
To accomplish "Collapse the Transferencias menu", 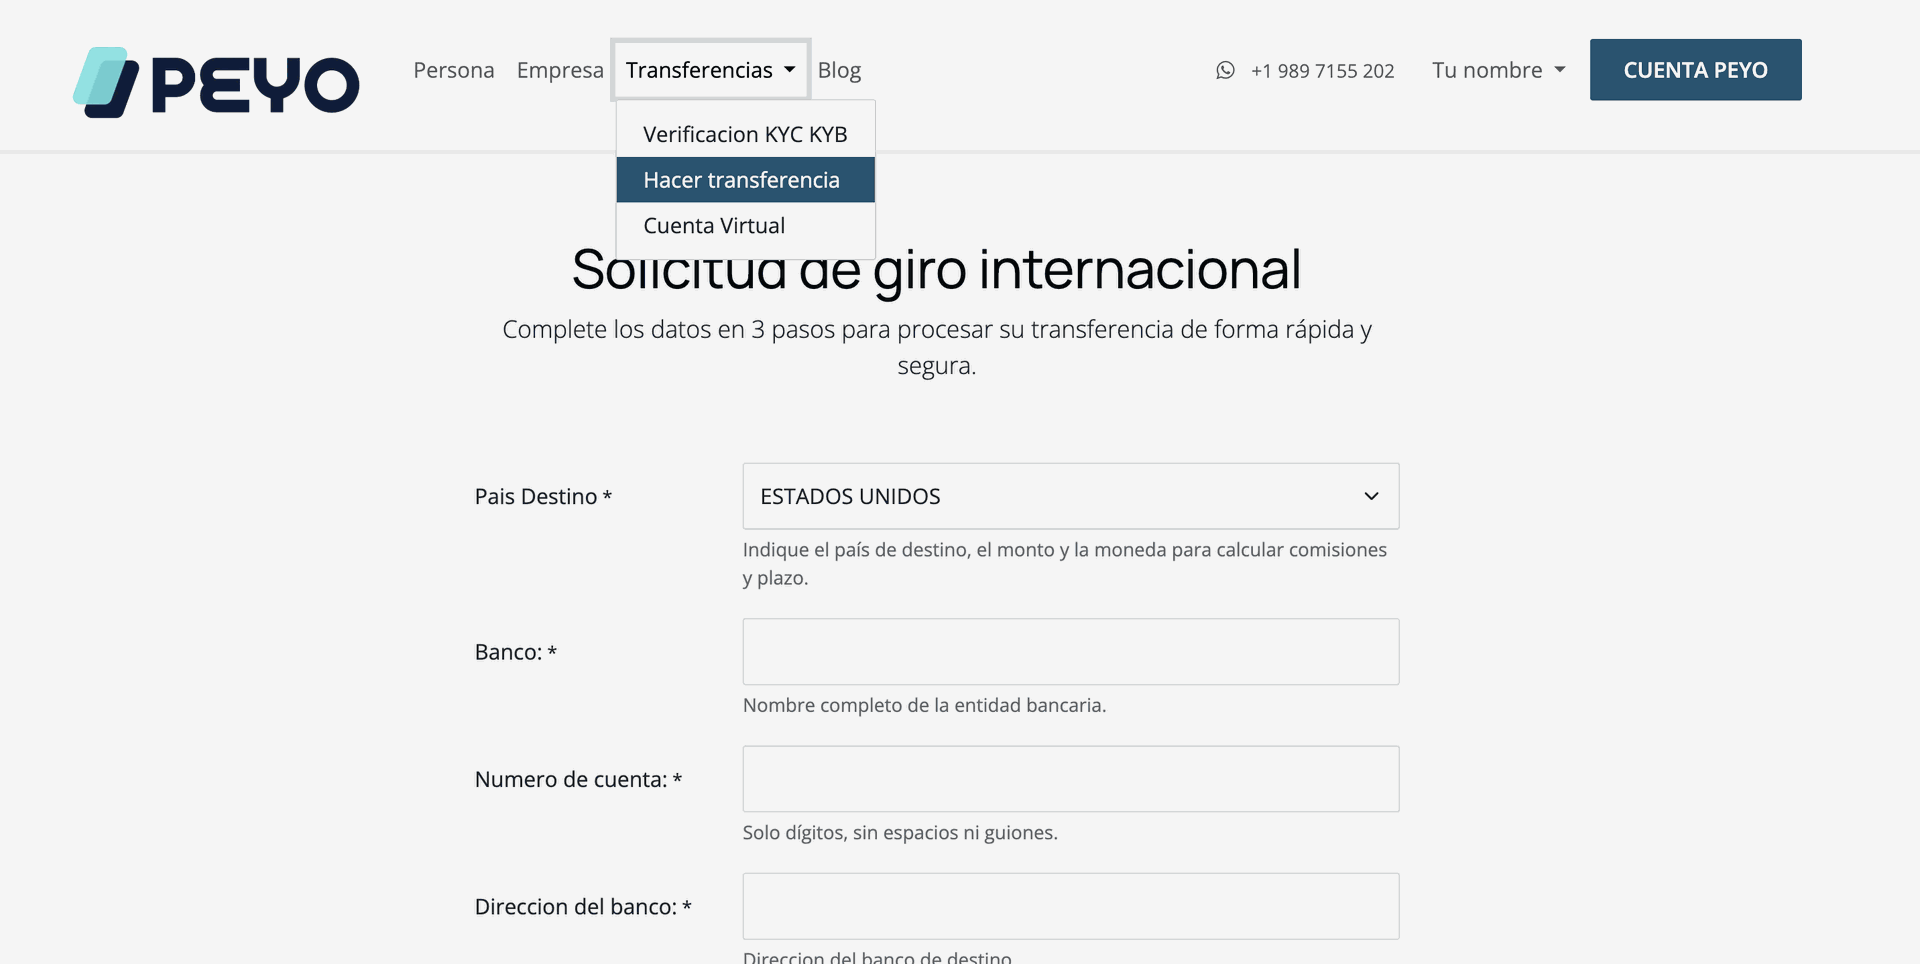I will click(700, 70).
